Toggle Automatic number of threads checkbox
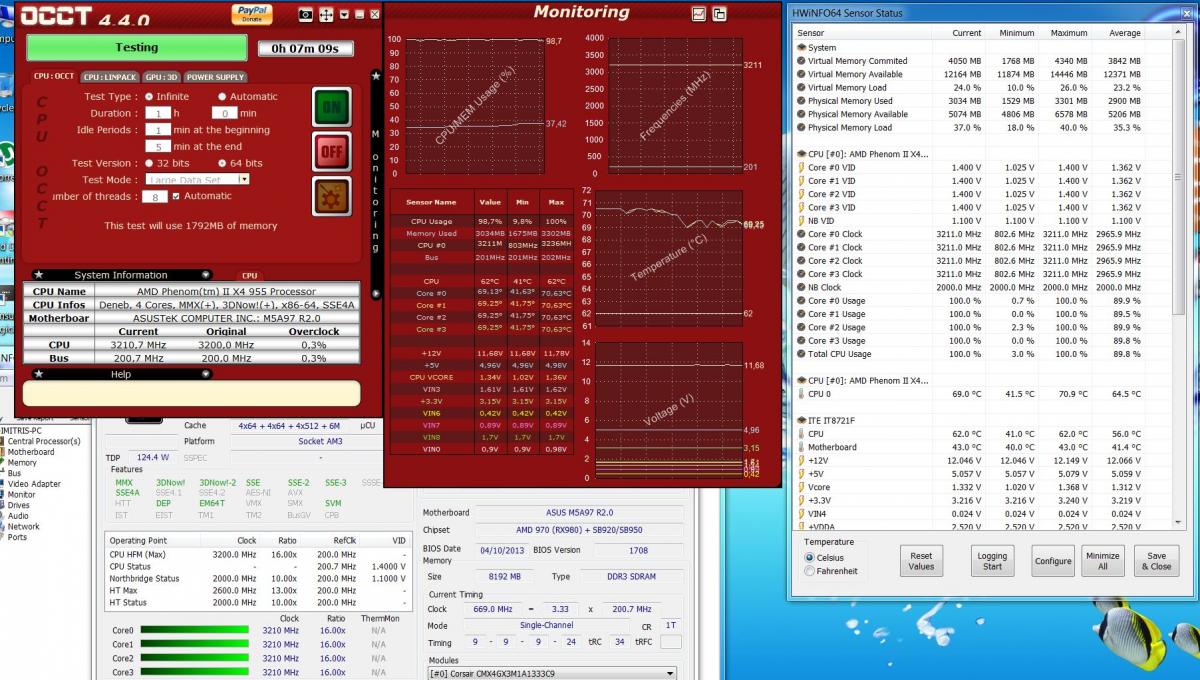Viewport: 1200px width, 680px height. click(x=176, y=196)
